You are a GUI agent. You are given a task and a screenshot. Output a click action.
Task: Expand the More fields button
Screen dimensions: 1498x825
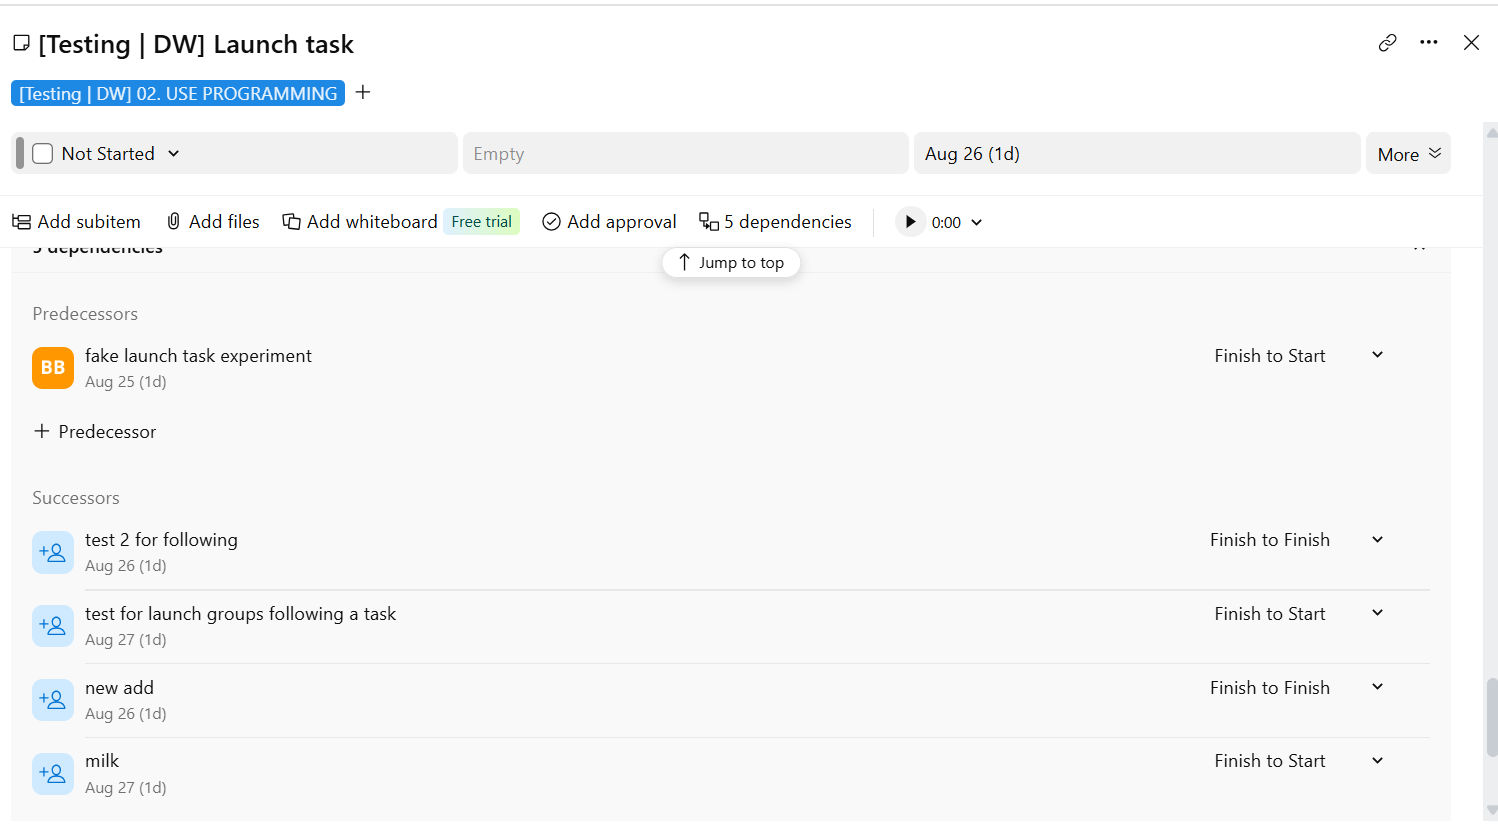pos(1408,153)
